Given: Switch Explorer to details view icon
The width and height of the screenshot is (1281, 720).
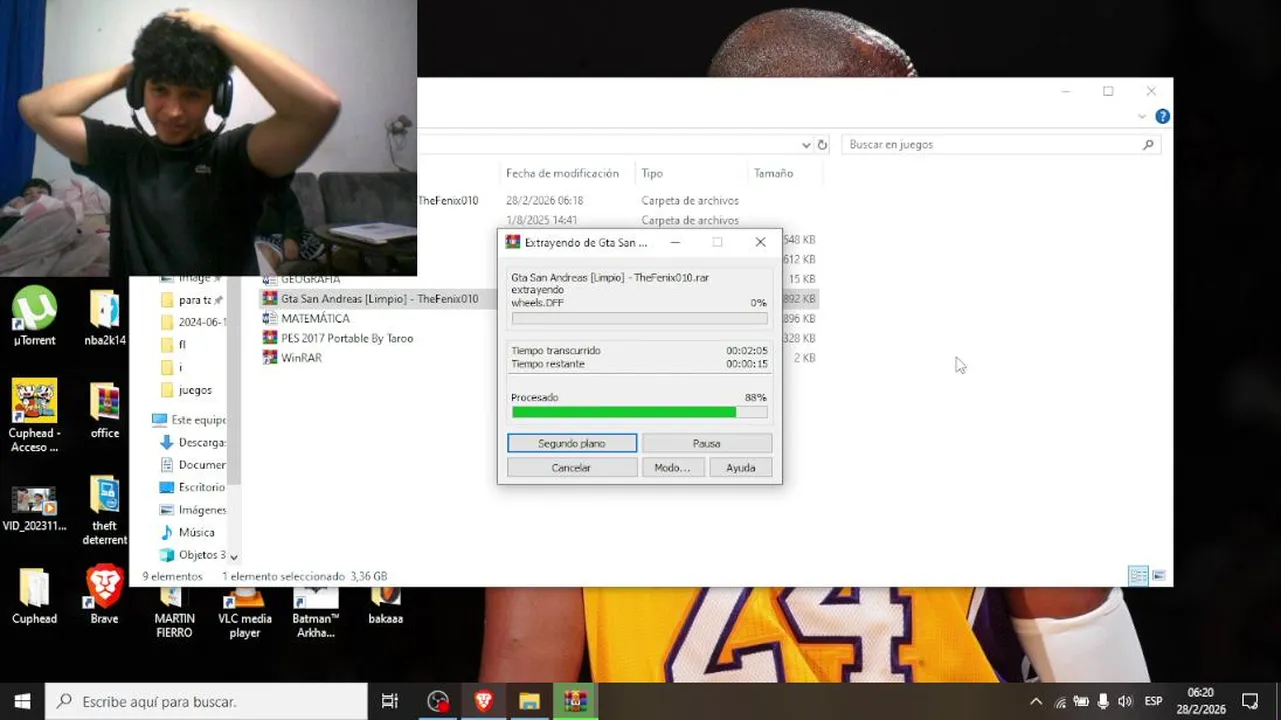Looking at the screenshot, I should pos(1138,575).
